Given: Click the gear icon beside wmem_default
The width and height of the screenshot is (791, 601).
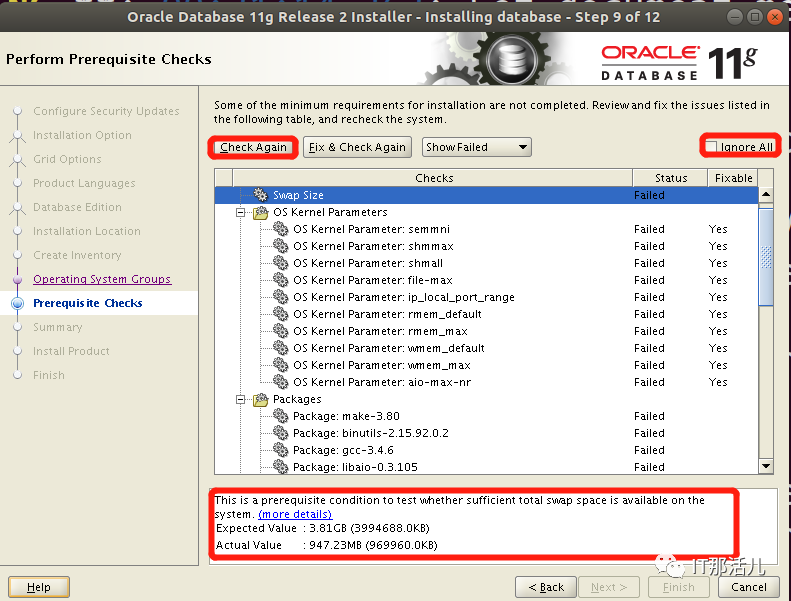Looking at the screenshot, I should pyautogui.click(x=280, y=348).
